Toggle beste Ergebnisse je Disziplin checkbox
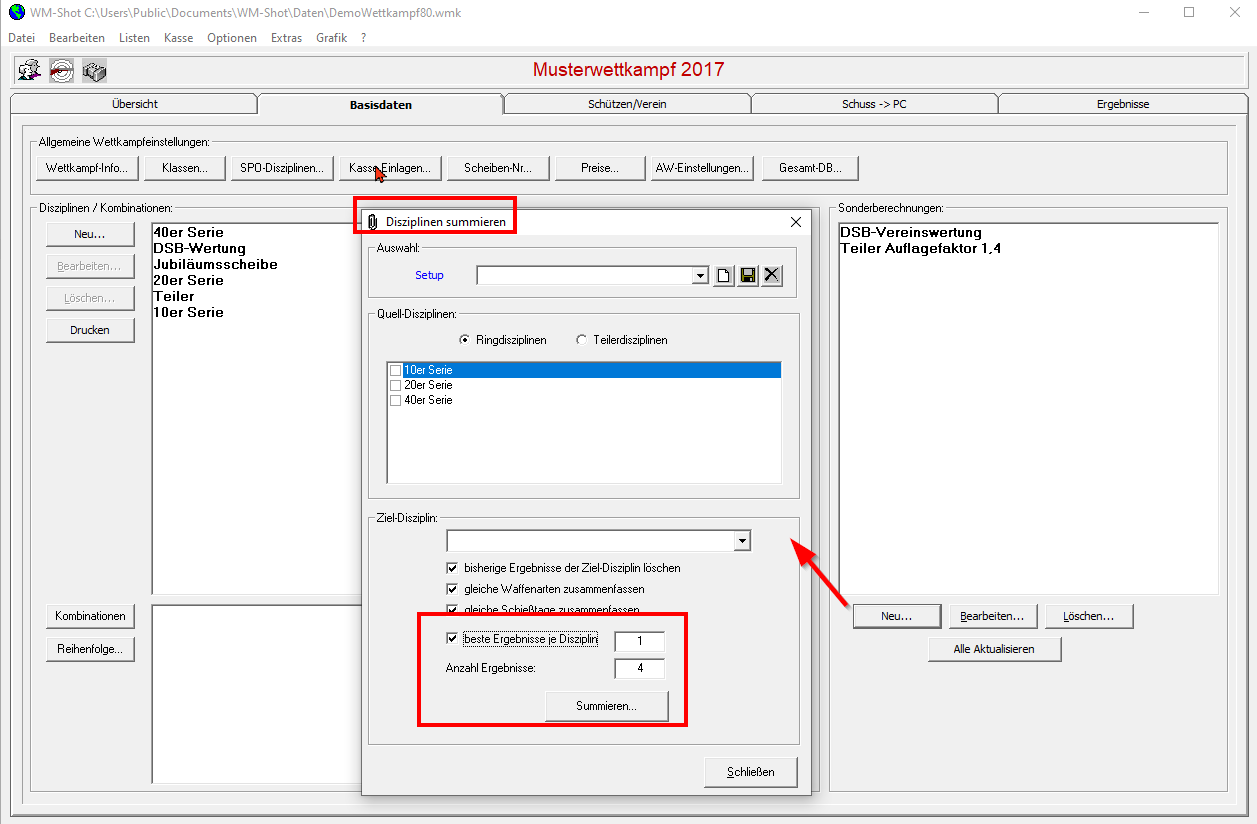 (452, 639)
